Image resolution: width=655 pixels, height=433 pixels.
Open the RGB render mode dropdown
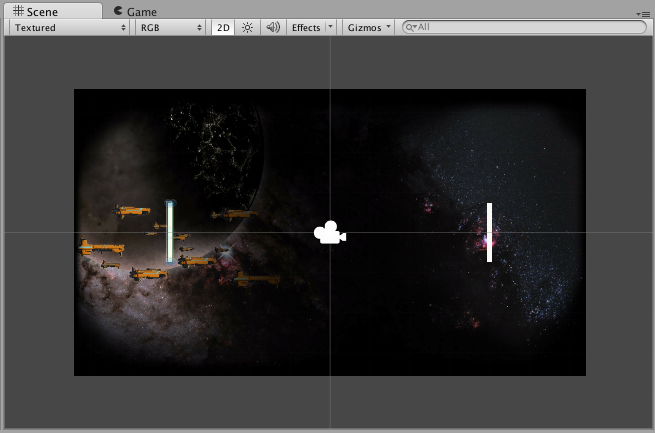point(171,28)
